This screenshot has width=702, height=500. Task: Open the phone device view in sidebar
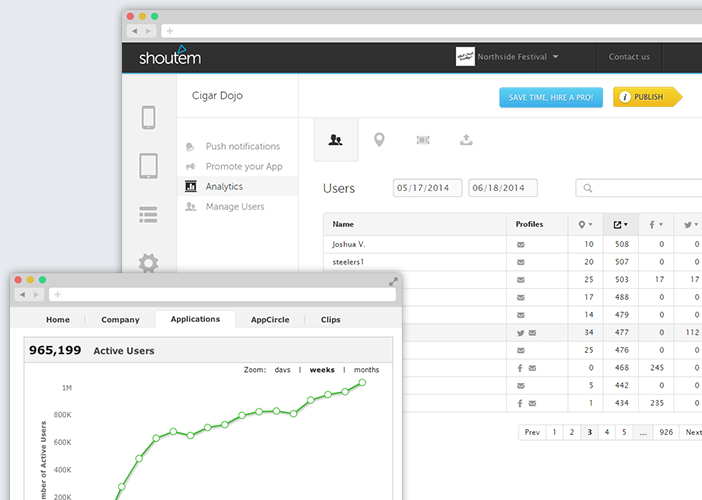tap(149, 117)
